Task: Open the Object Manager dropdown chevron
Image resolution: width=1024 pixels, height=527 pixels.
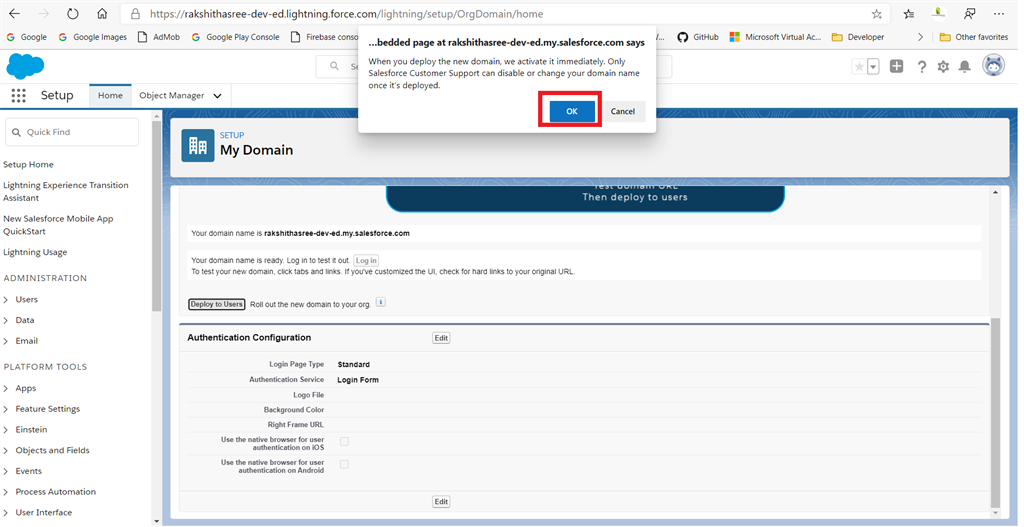Action: coord(217,96)
